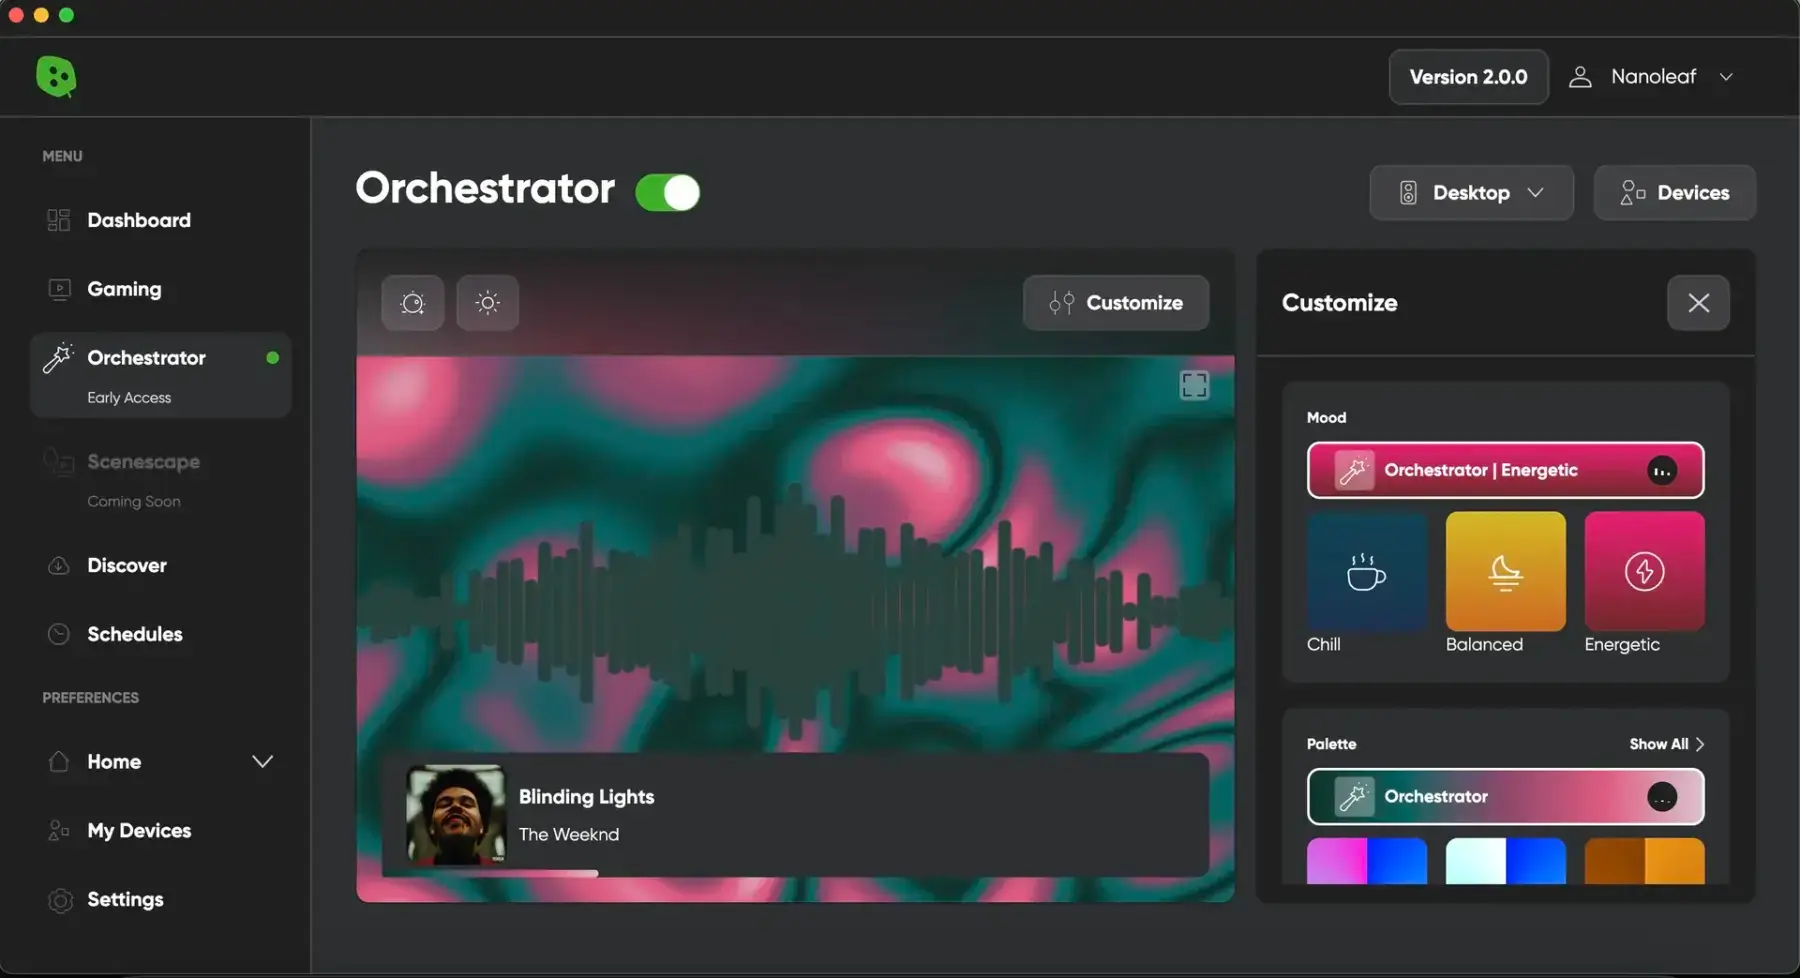Click the bright sun icon button

point(487,303)
